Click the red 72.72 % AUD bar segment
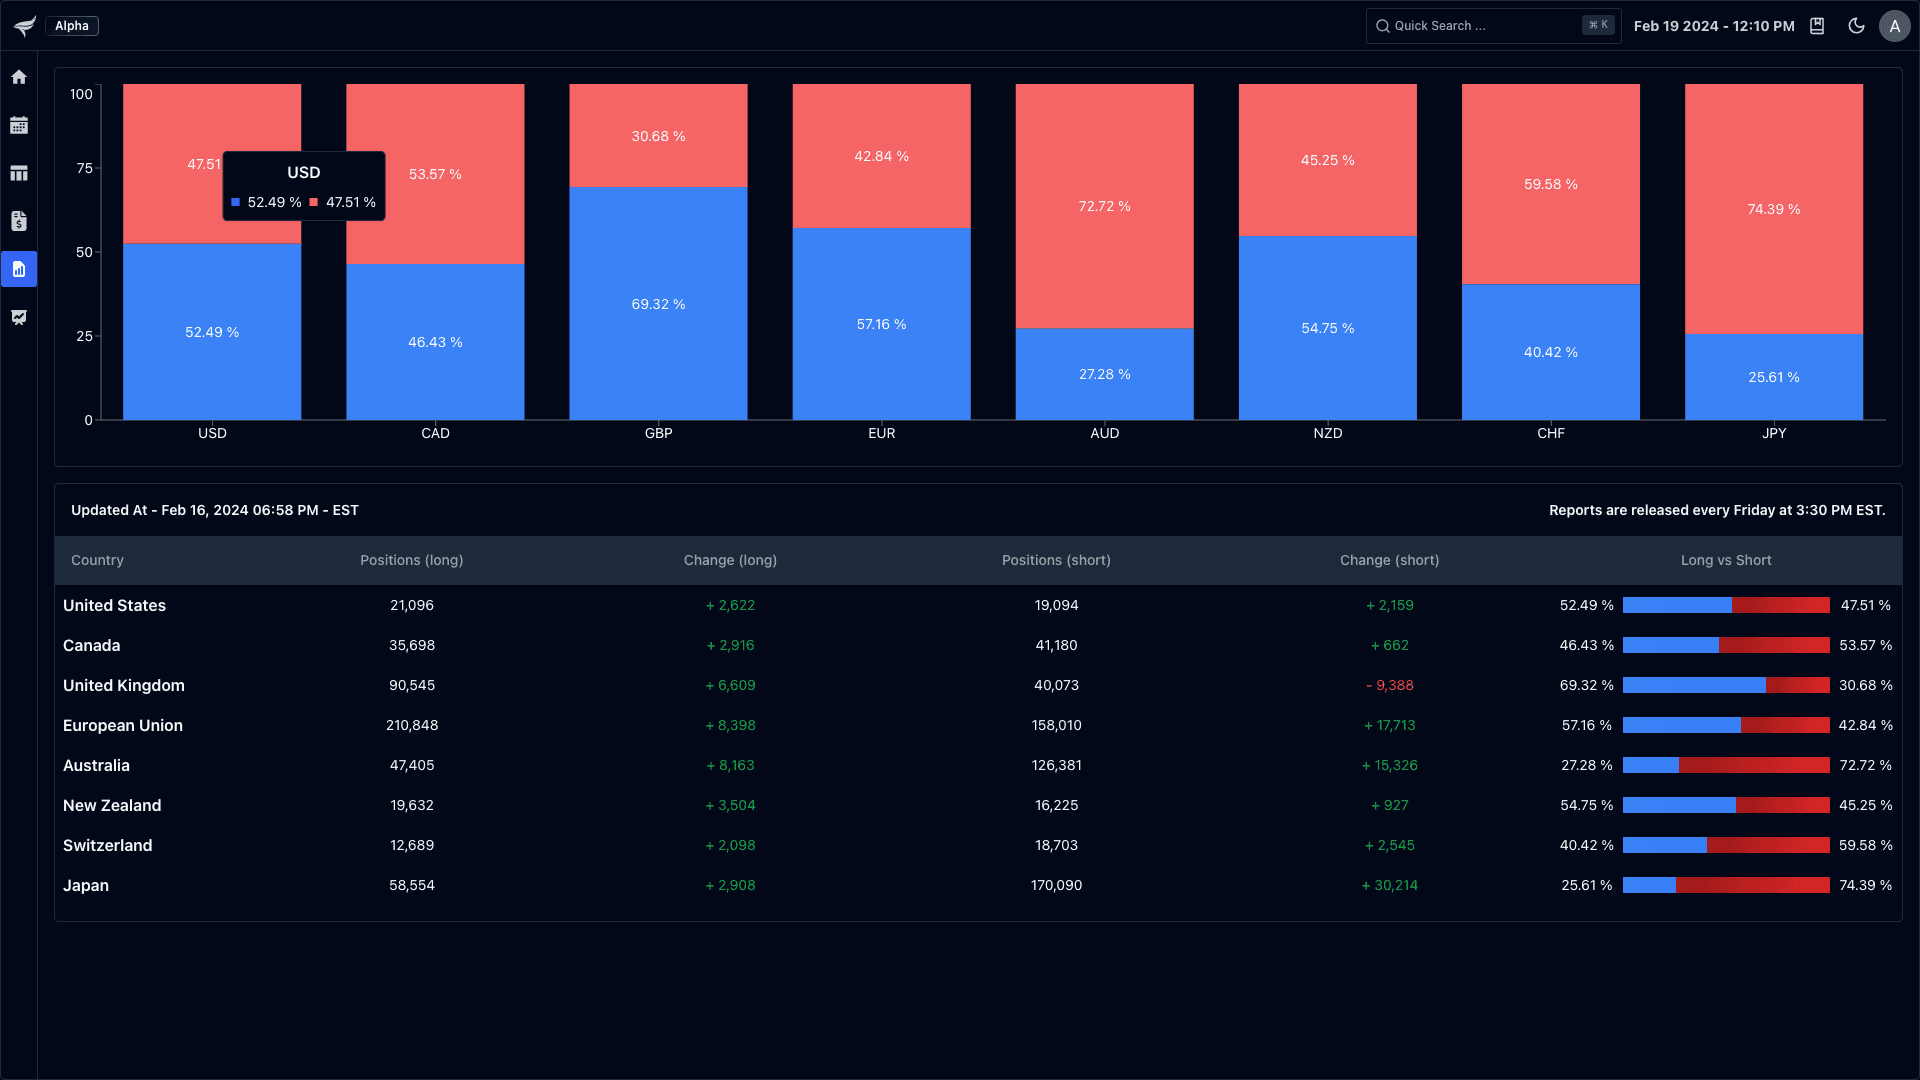Image resolution: width=1920 pixels, height=1080 pixels. coord(1104,206)
